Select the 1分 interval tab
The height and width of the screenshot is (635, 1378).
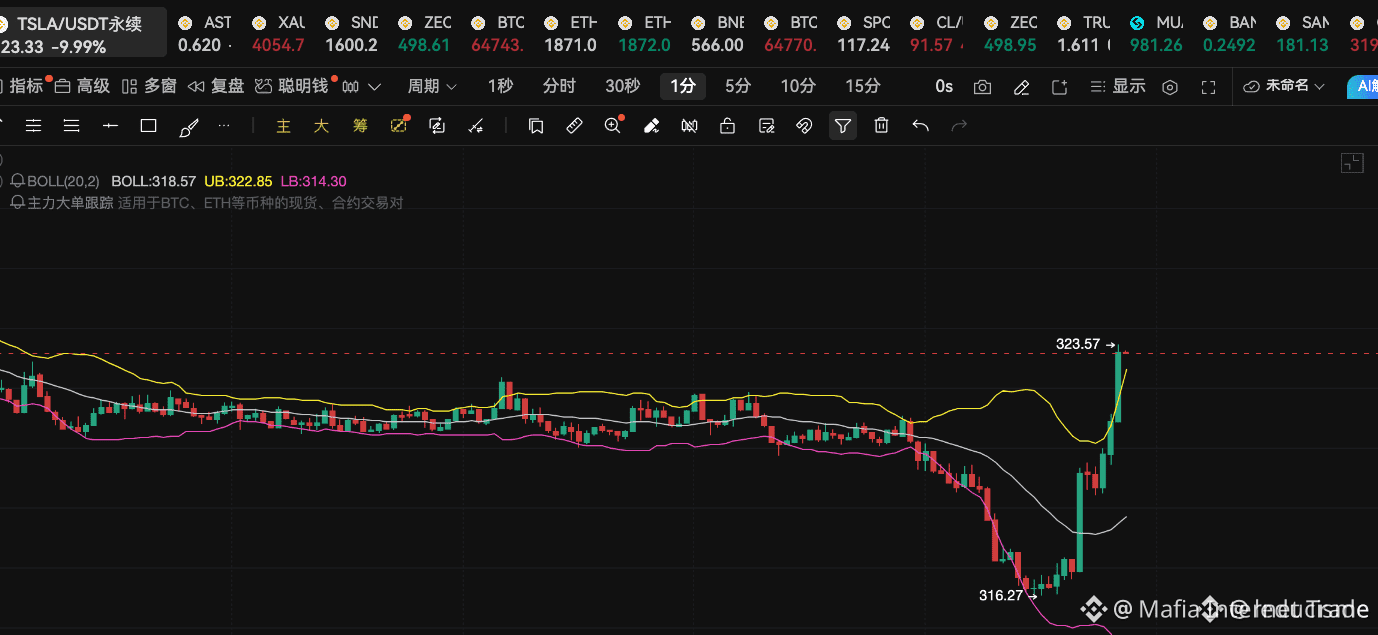coord(683,86)
